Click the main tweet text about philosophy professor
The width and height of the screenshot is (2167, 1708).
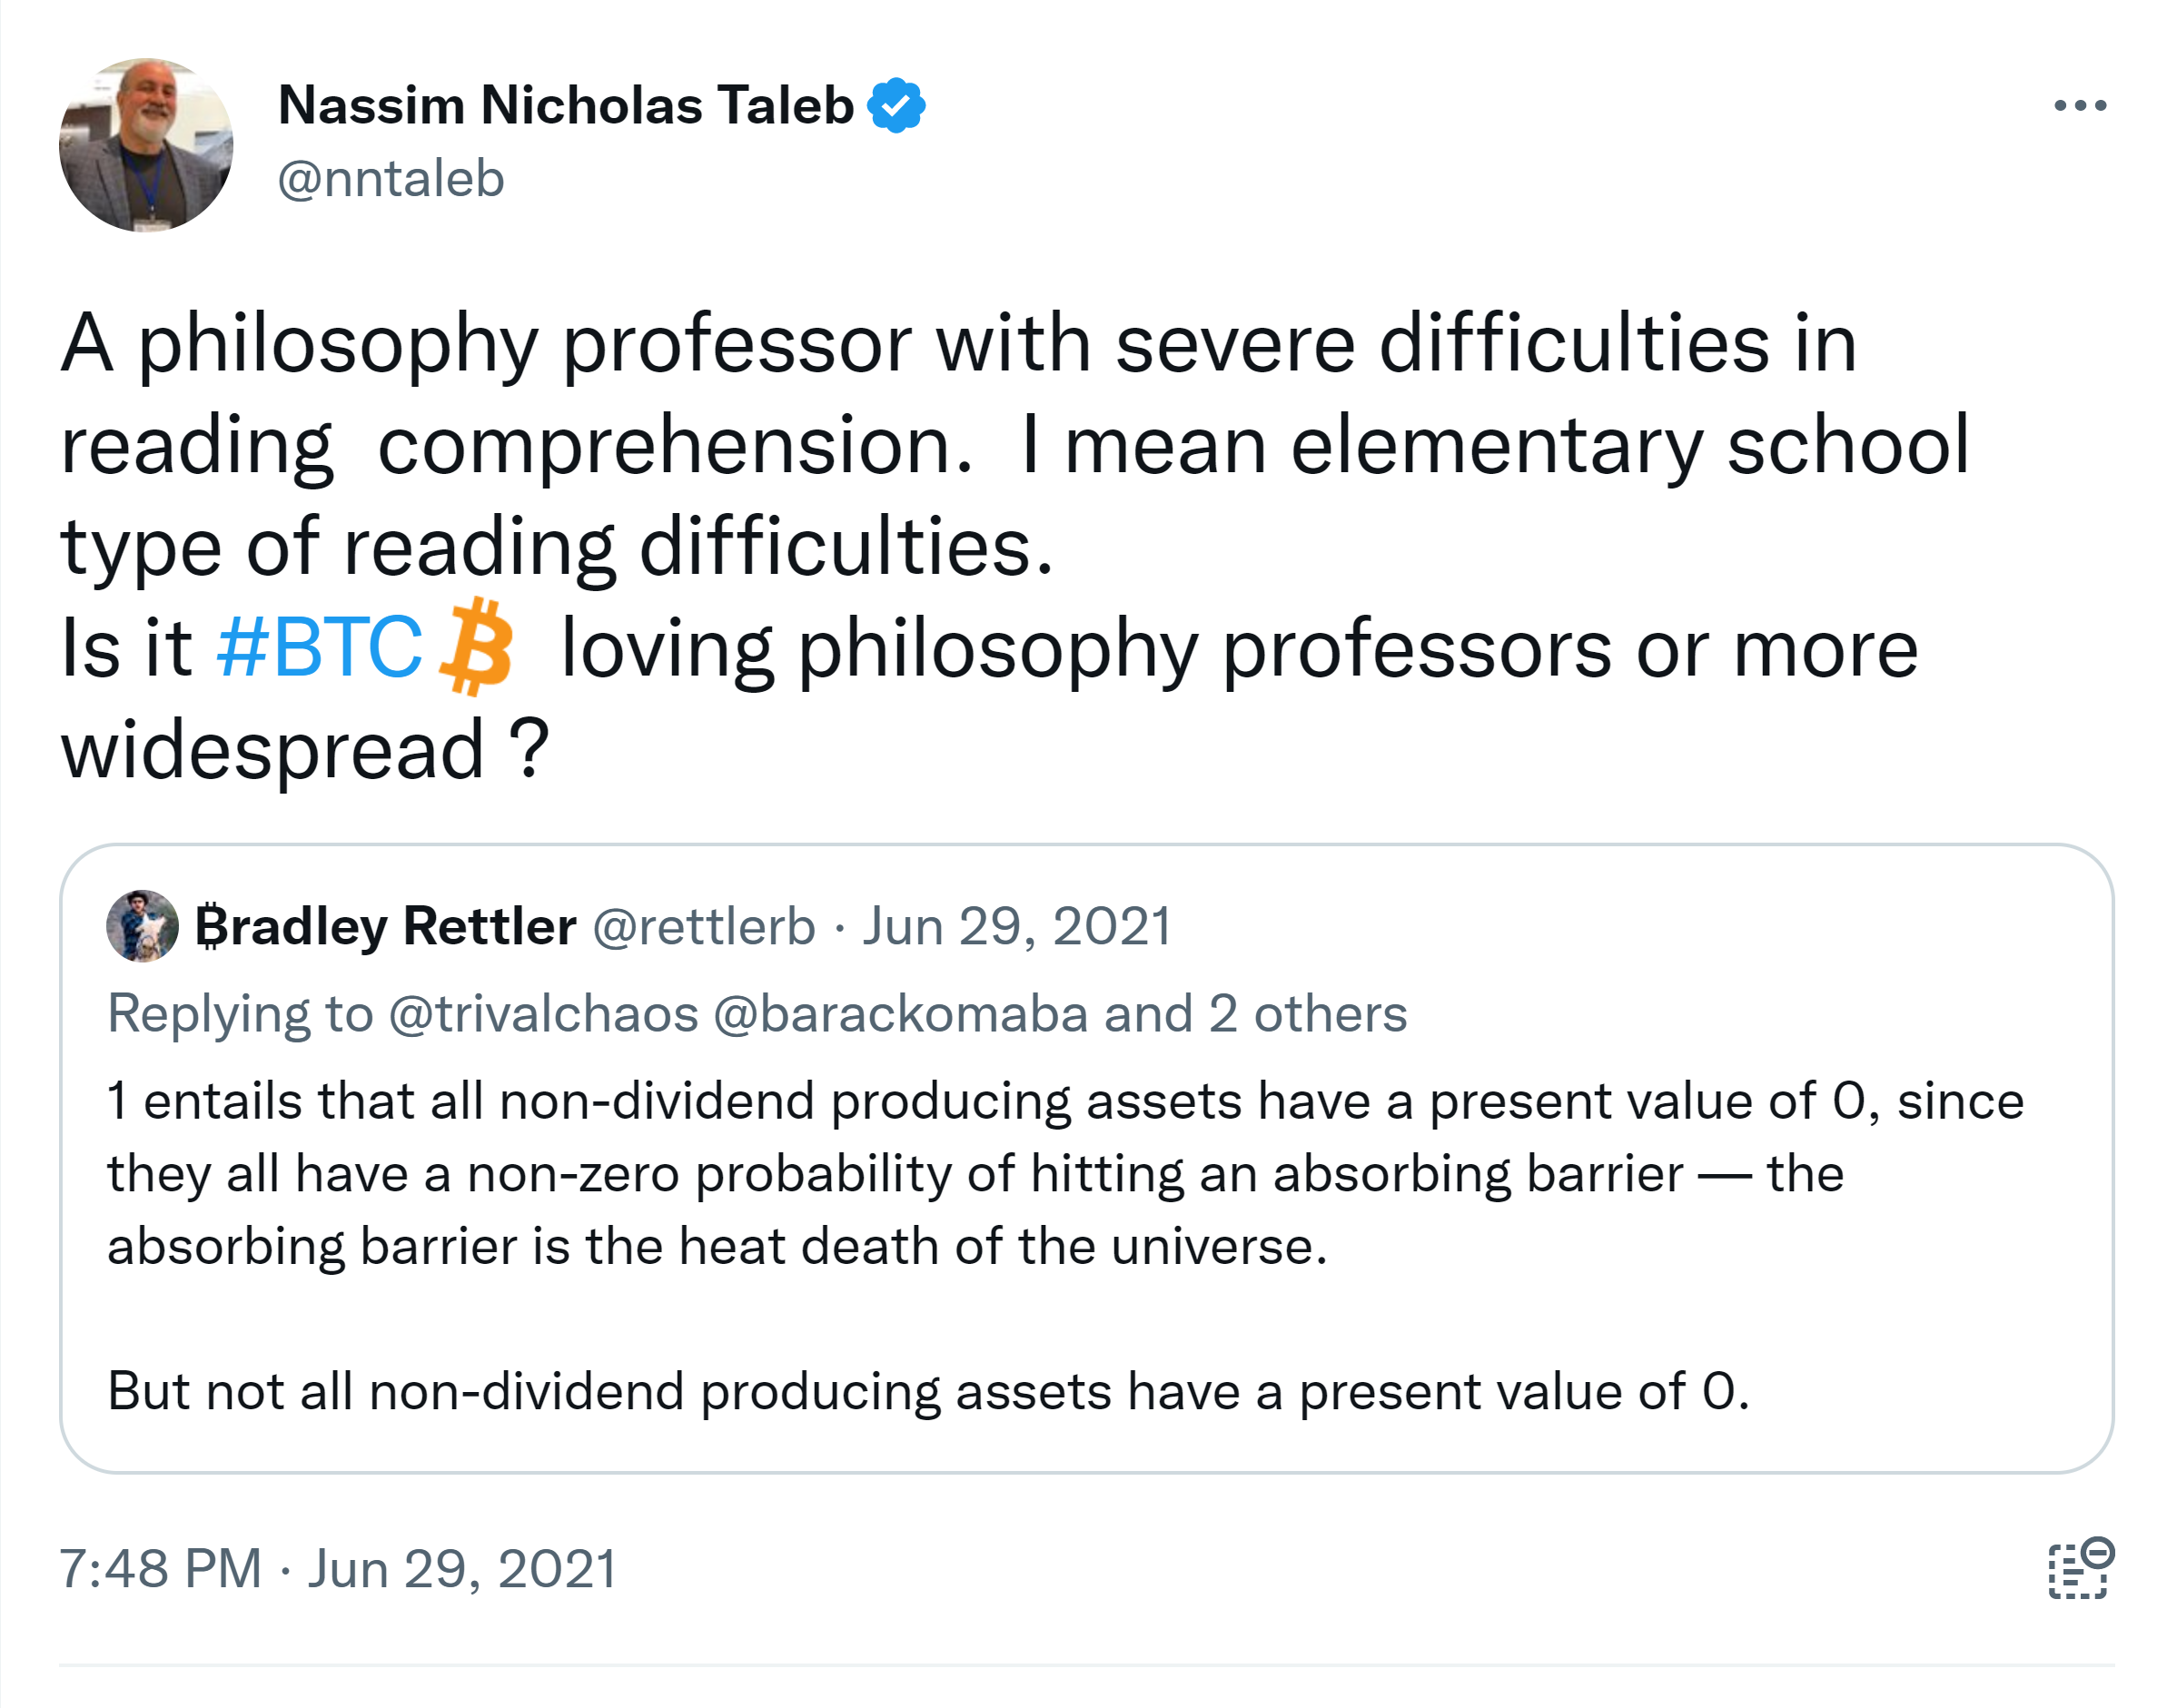pos(960,445)
